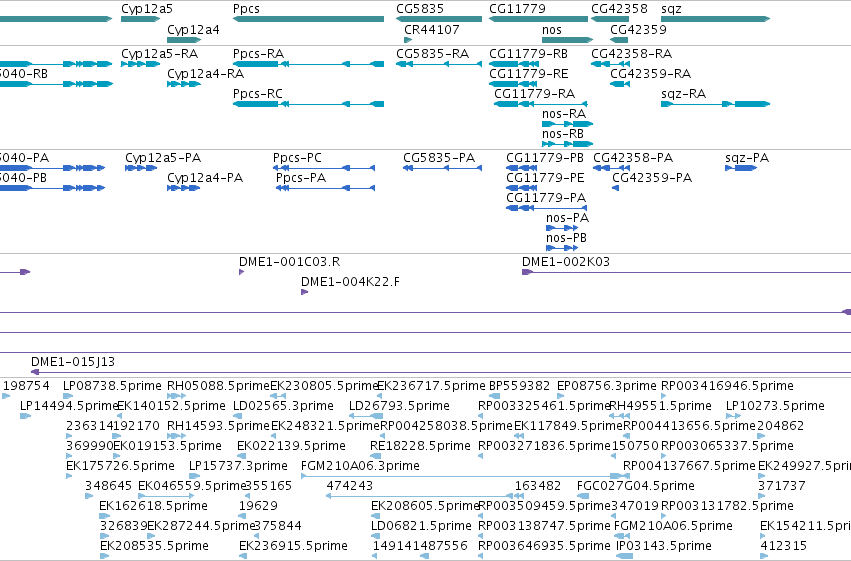Select the DME1-004K22.F BAC end
Image resolution: width=851 pixels, height=561 pixels.
click(x=304, y=292)
